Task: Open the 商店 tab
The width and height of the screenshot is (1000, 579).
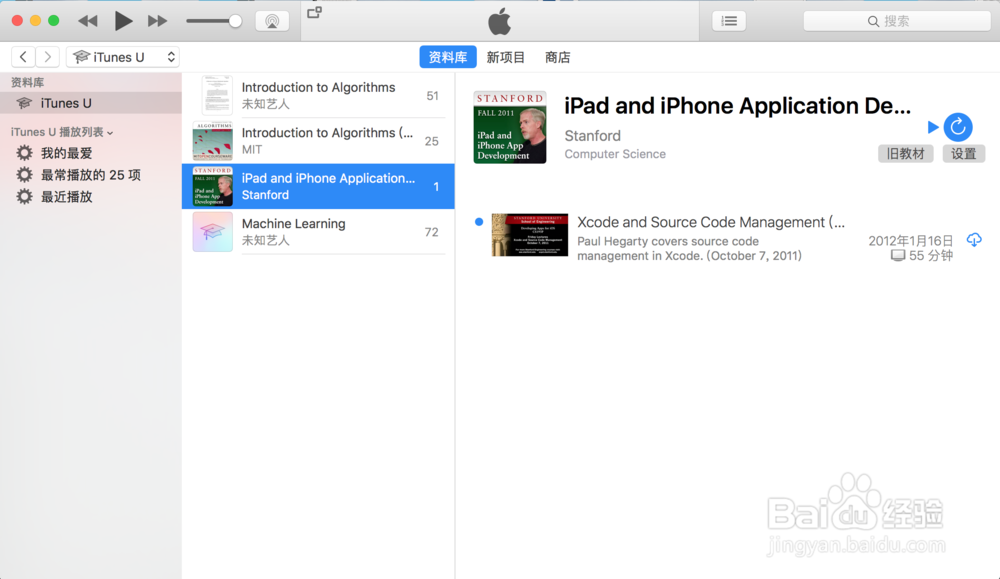Action: pyautogui.click(x=557, y=57)
